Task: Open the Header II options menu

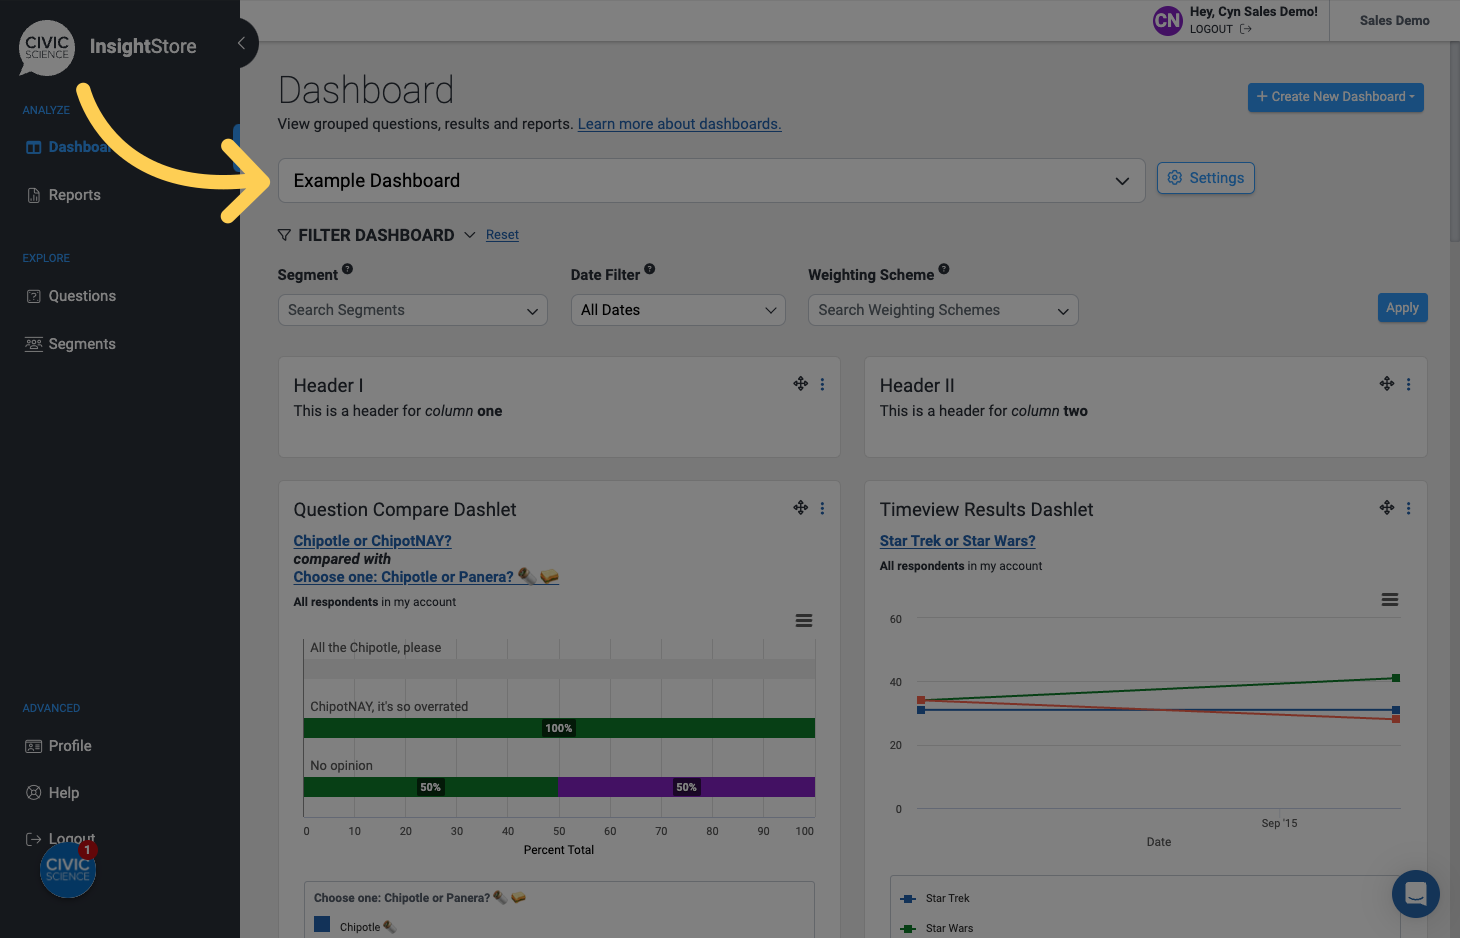Action: pos(1409,384)
